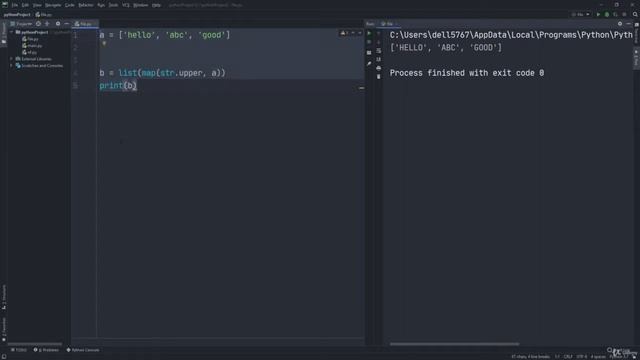640x360 pixels.
Task: Open the Python Console tool window tab
Action: point(83,350)
